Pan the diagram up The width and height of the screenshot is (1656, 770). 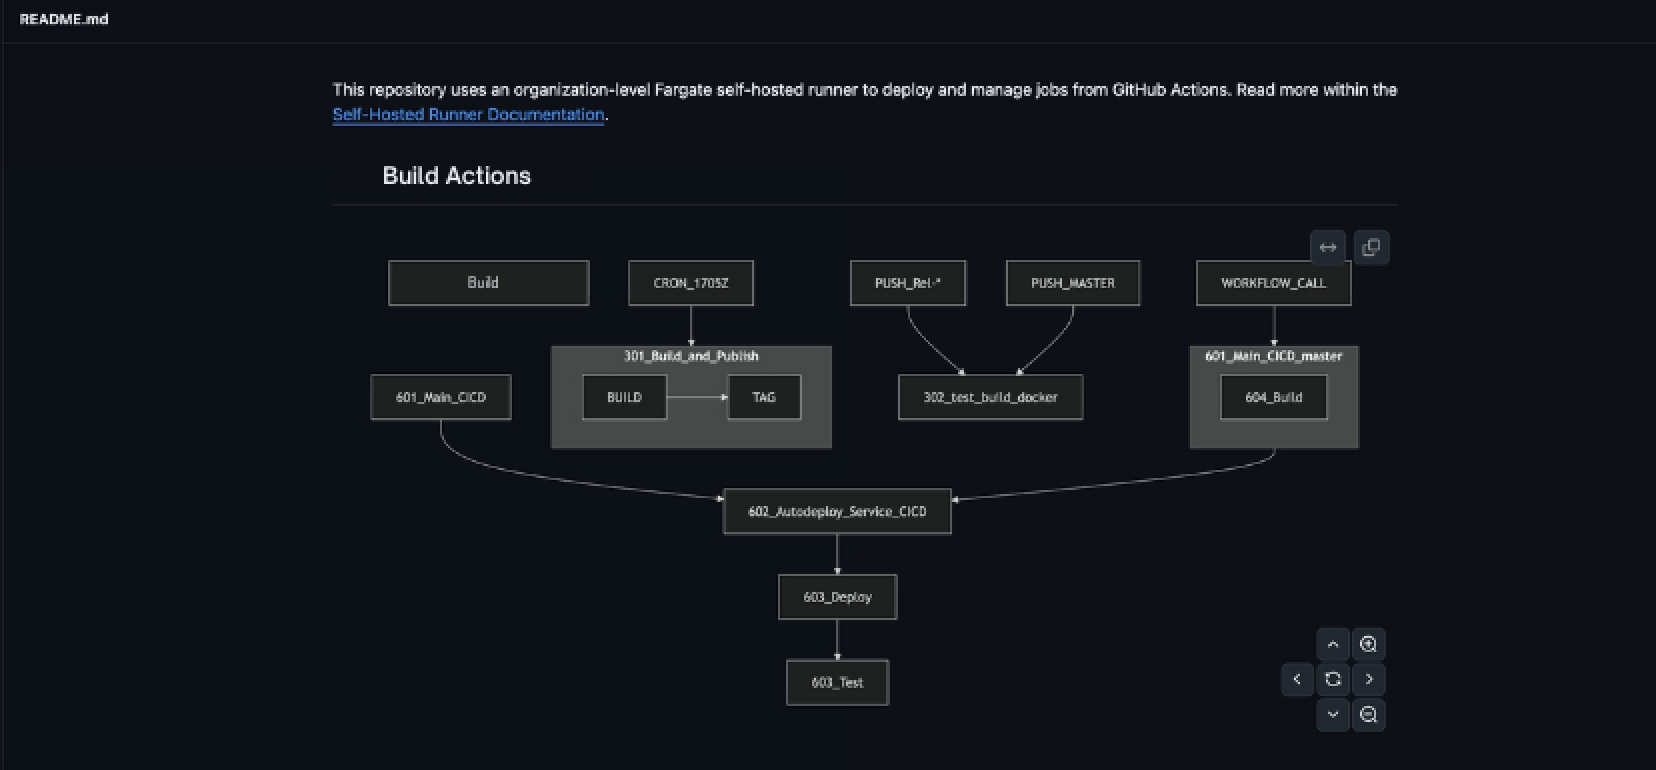point(1333,644)
